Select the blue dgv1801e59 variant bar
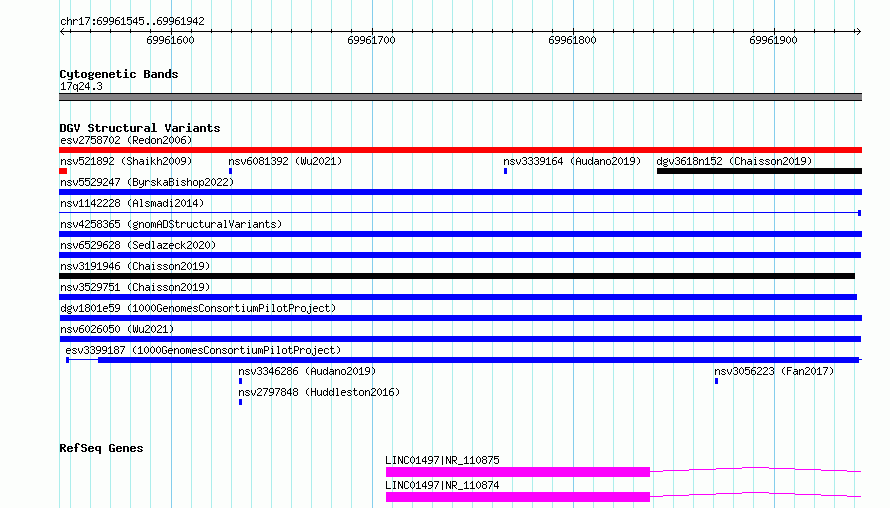The image size is (890, 508). coord(460,318)
